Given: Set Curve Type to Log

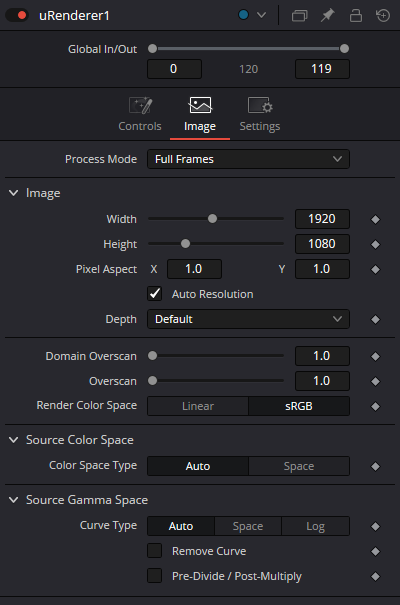Looking at the screenshot, I should (x=316, y=526).
